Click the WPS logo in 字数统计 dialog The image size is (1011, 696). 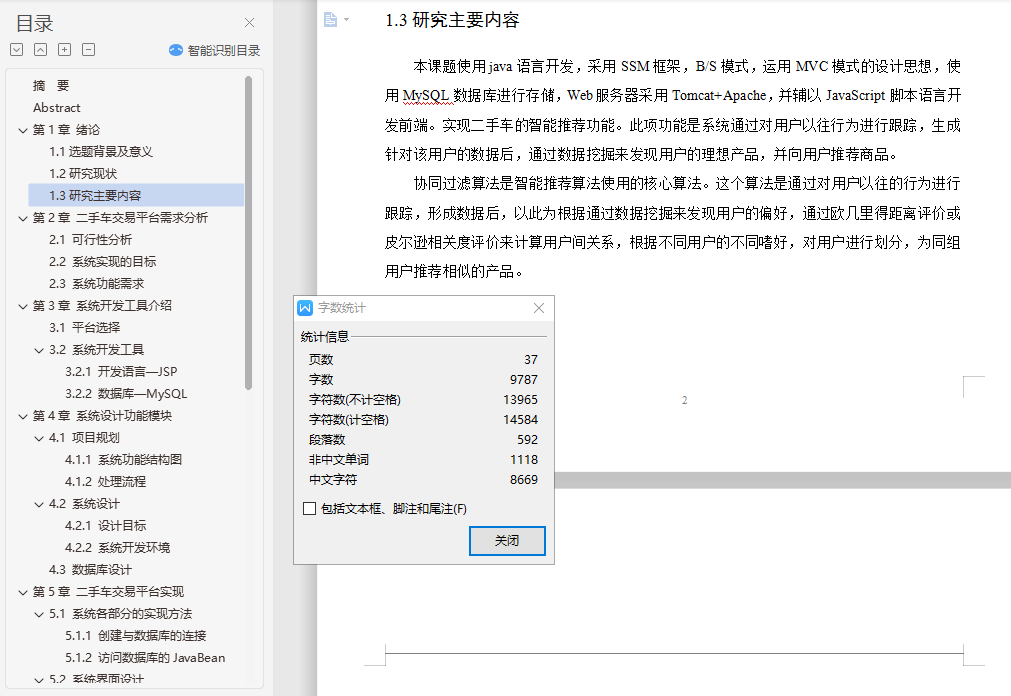[305, 308]
